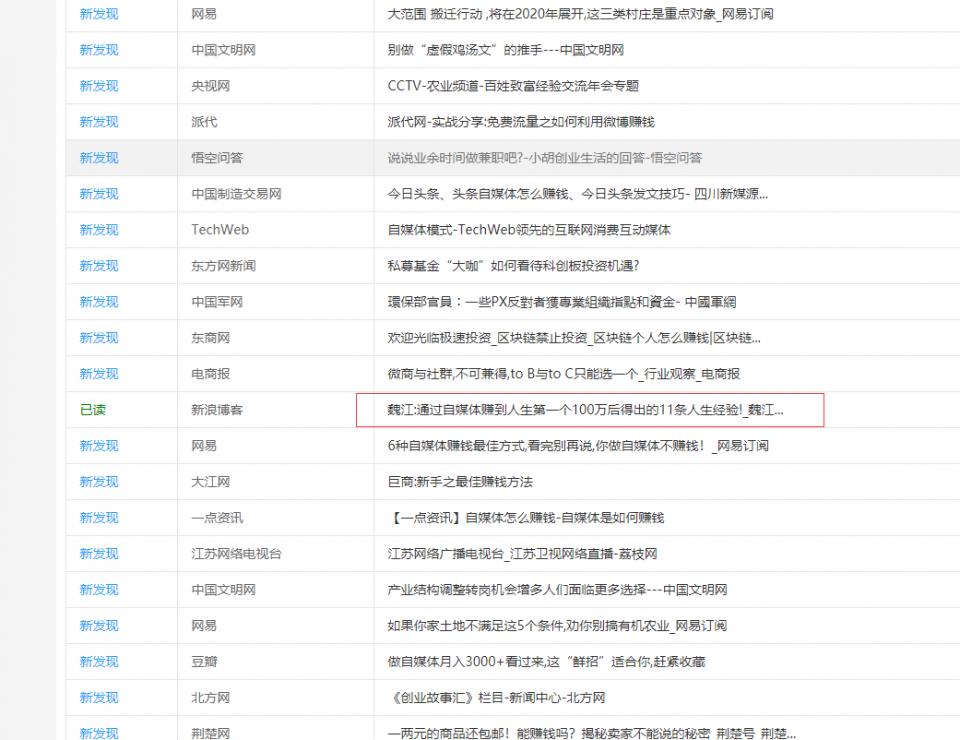Click 新发现 status beside TechWeb
The height and width of the screenshot is (740, 960).
pyautogui.click(x=99, y=230)
